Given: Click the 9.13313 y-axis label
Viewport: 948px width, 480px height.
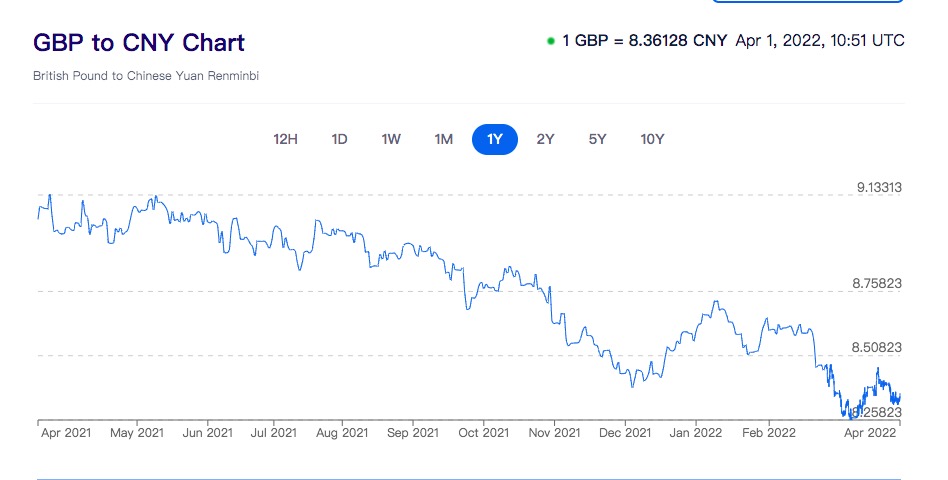Looking at the screenshot, I should click(x=879, y=187).
